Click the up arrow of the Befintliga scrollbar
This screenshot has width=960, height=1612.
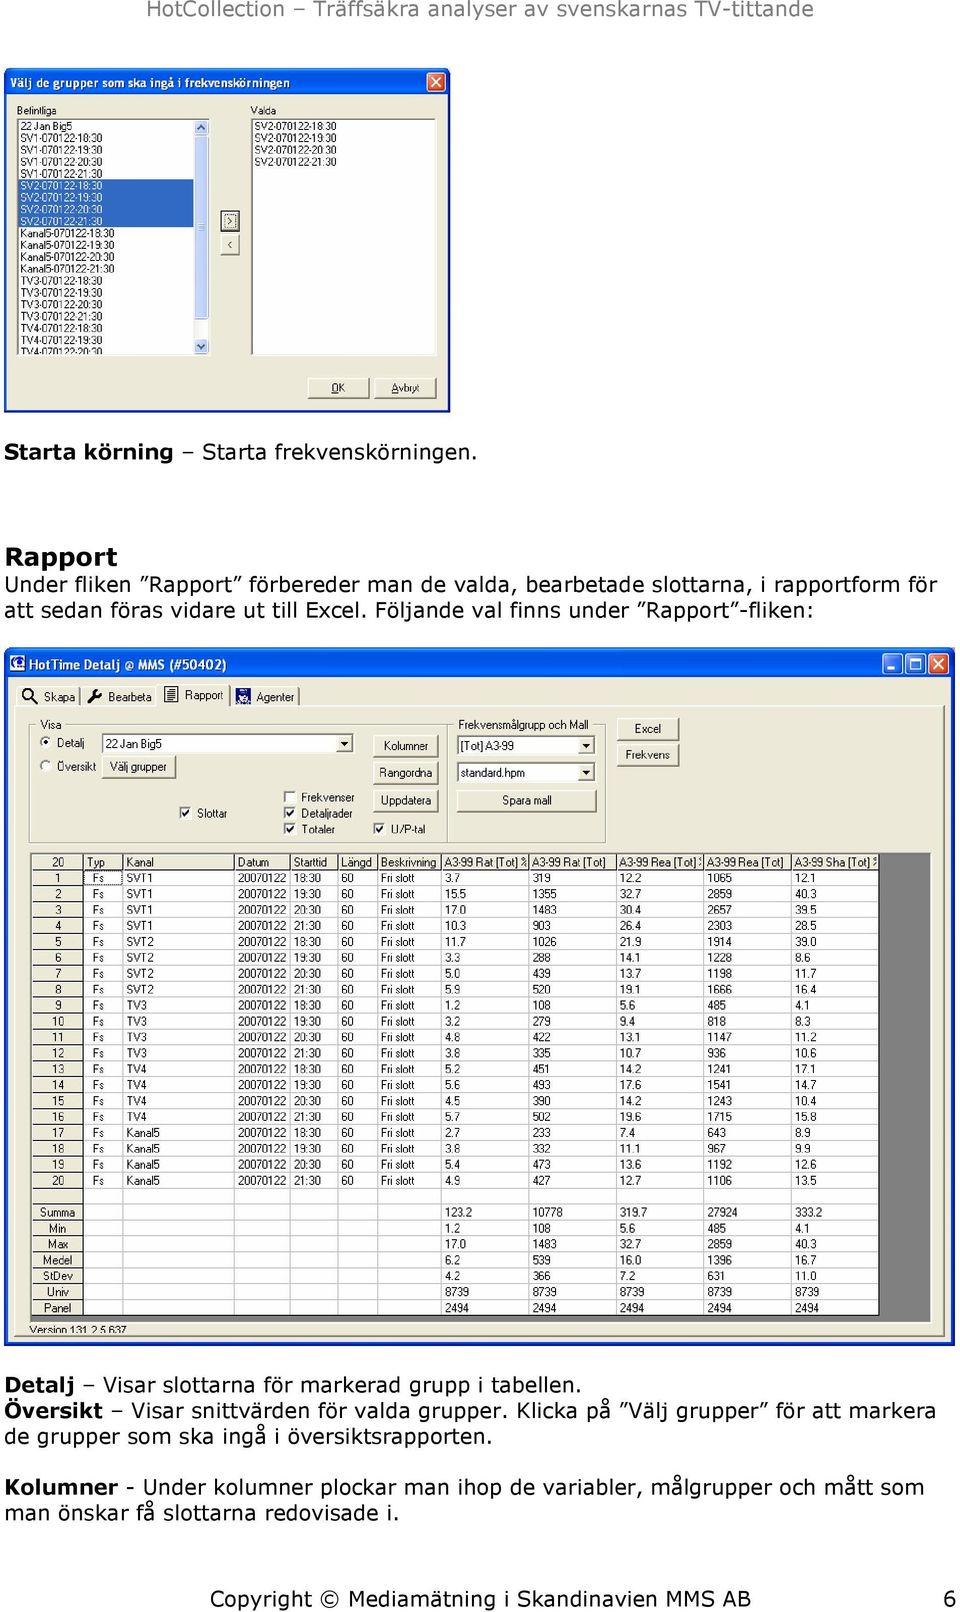(201, 128)
